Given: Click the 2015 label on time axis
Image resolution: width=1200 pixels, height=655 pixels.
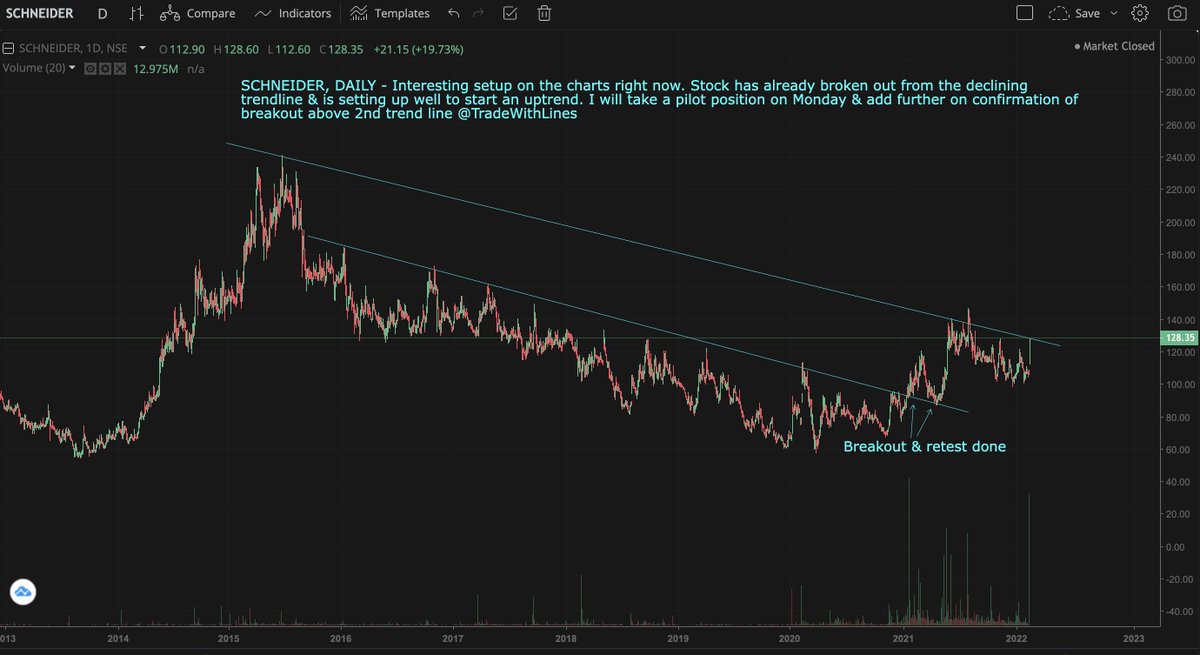Looking at the screenshot, I should tap(229, 638).
